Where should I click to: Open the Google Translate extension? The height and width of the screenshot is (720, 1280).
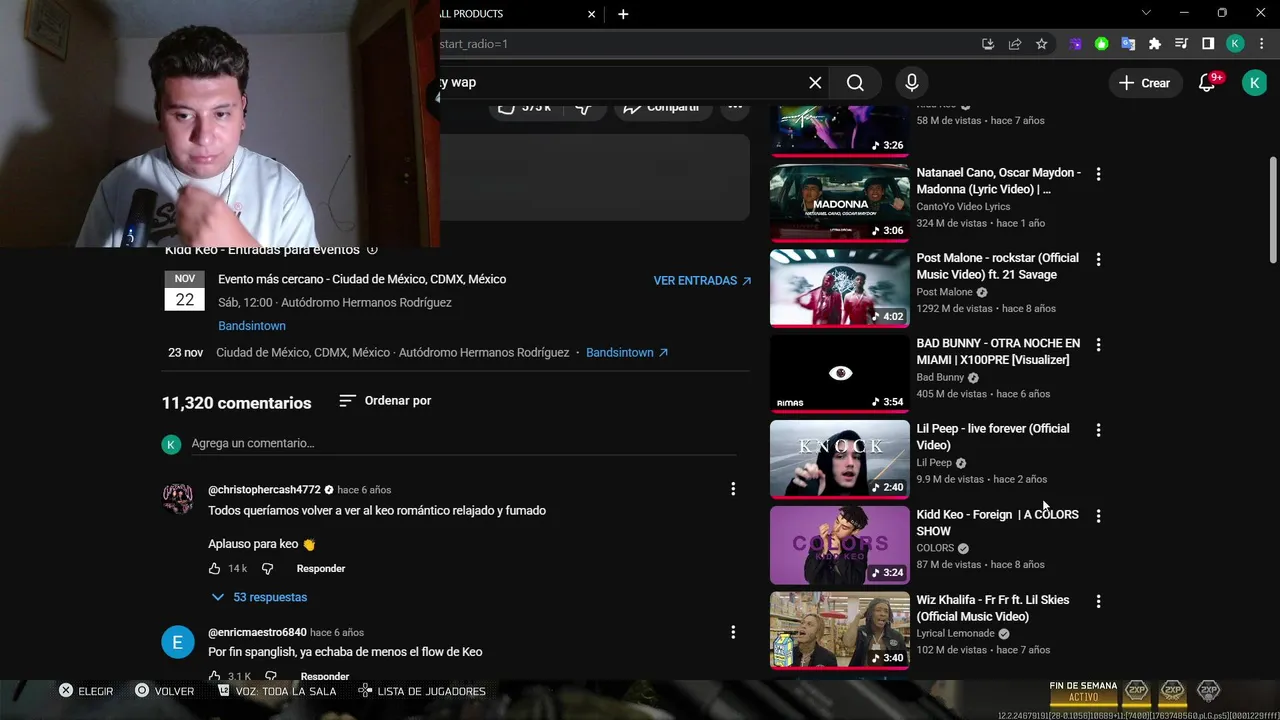(x=1128, y=44)
